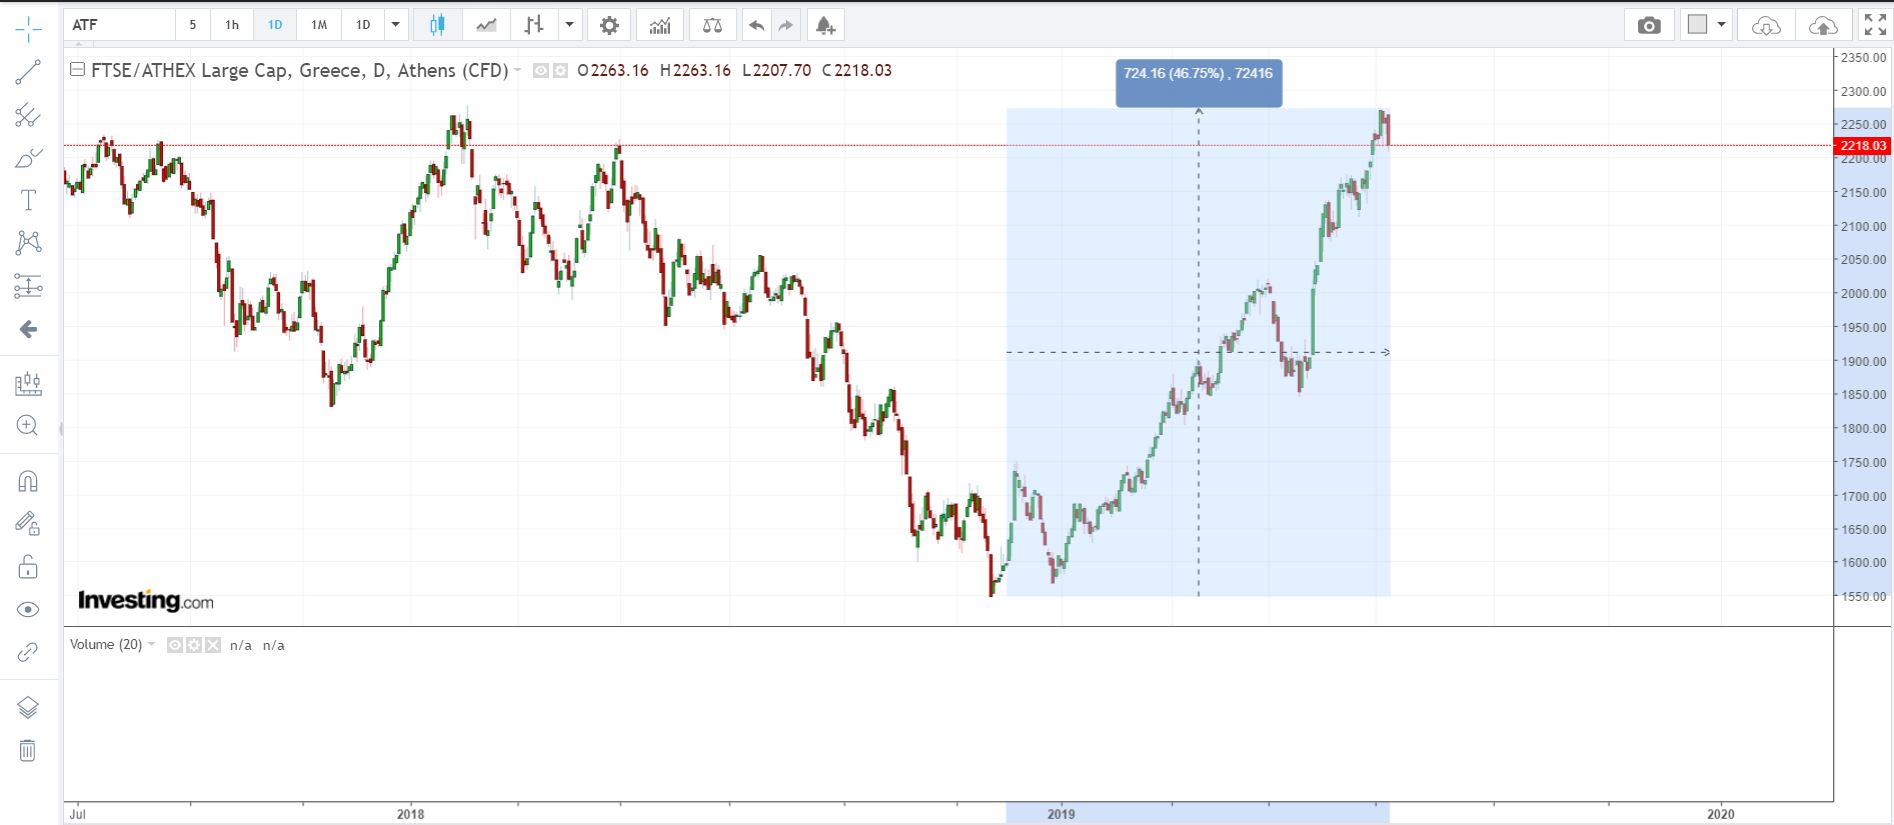Expand the time interval dropdown arrow
The width and height of the screenshot is (1894, 825).
pos(396,25)
